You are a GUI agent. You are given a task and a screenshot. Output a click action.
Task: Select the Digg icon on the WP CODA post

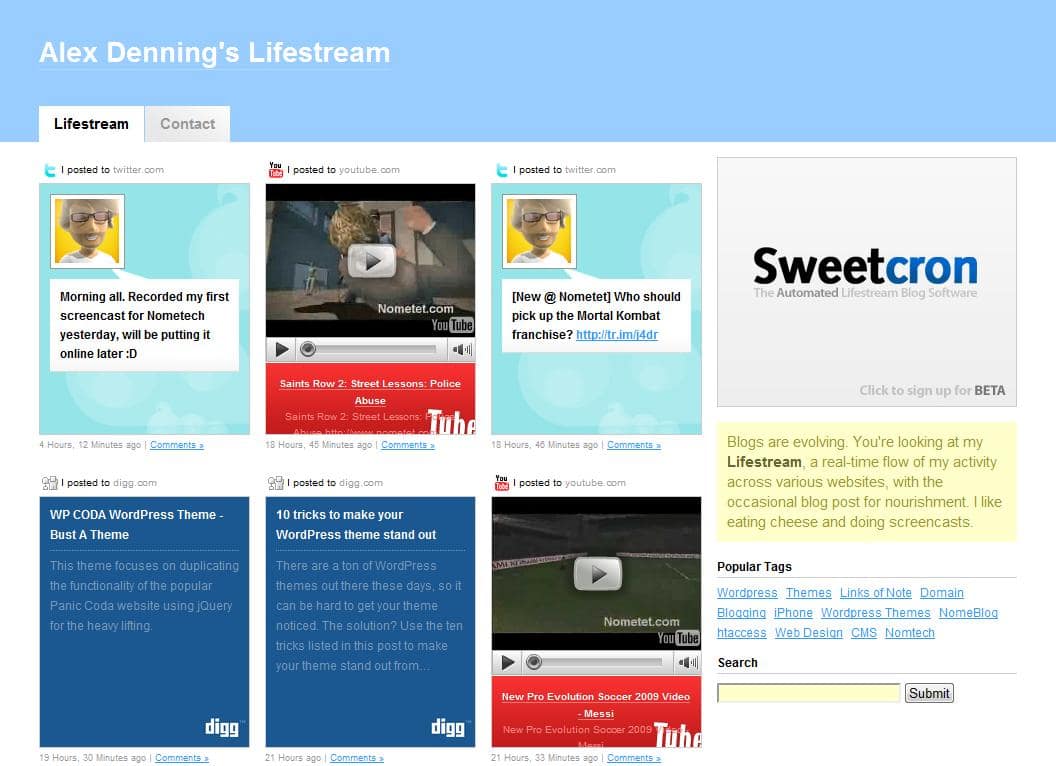(x=49, y=482)
